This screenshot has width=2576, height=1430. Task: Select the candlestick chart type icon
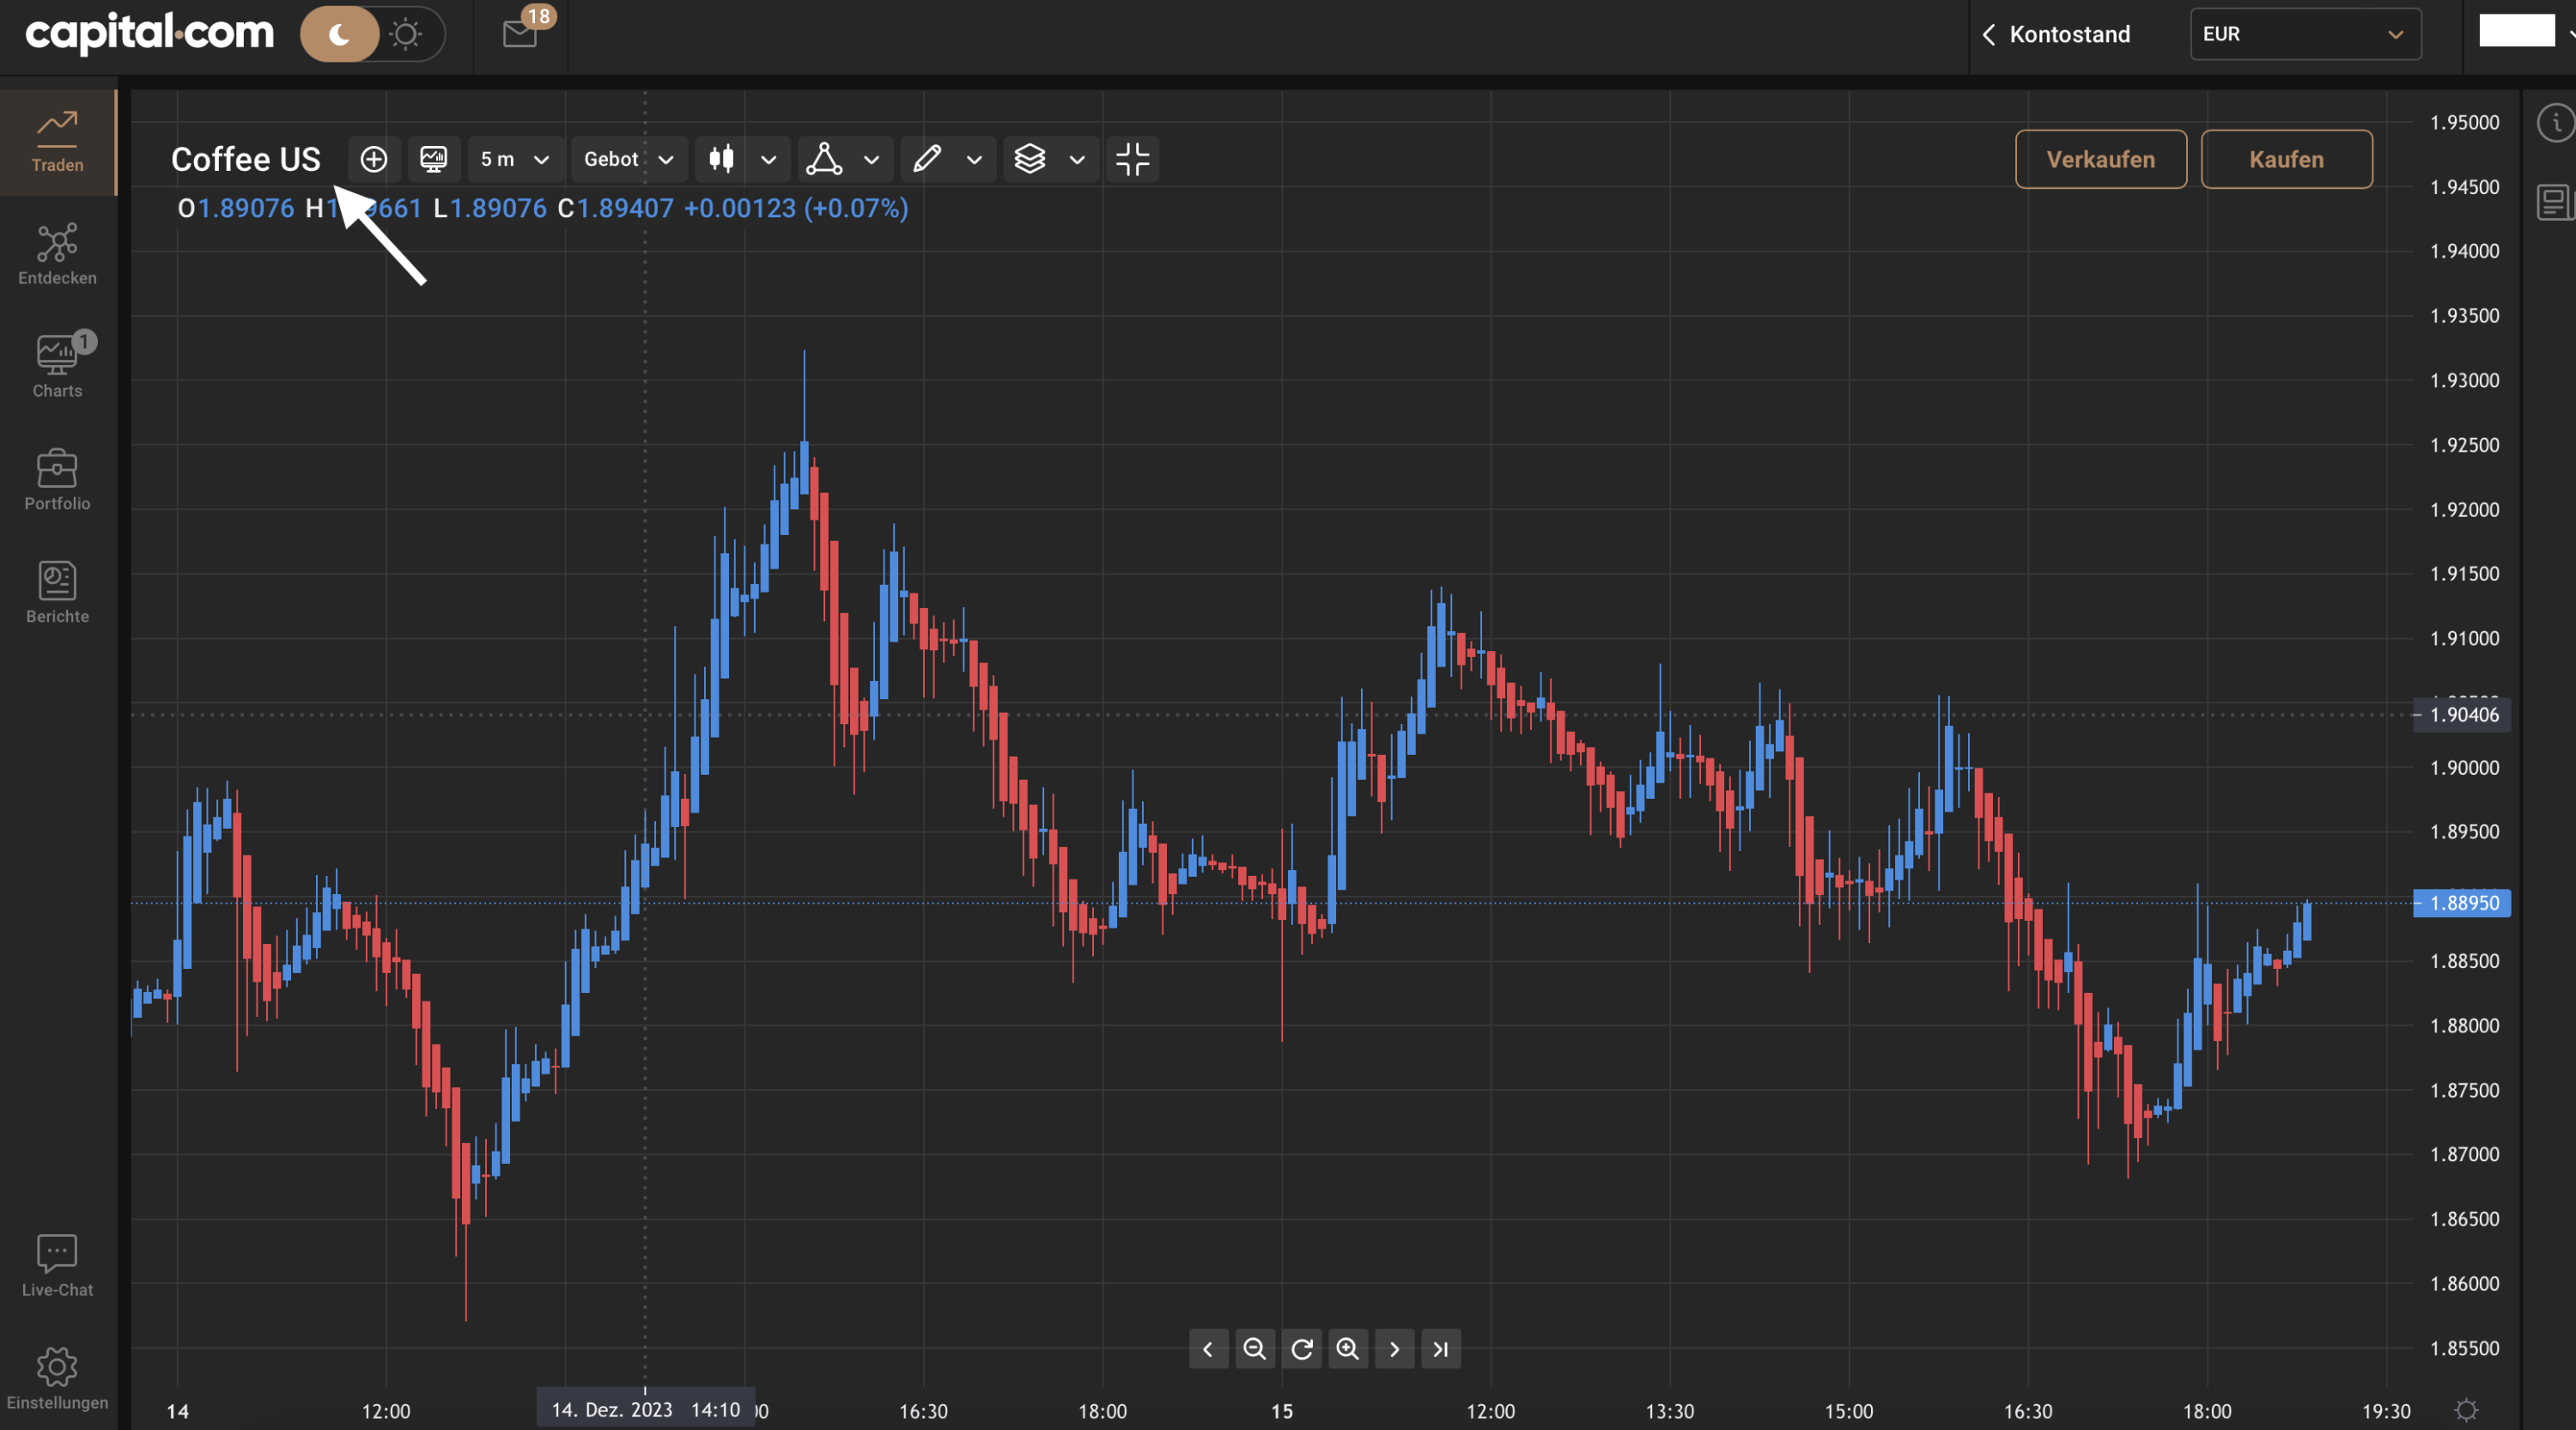click(x=721, y=159)
